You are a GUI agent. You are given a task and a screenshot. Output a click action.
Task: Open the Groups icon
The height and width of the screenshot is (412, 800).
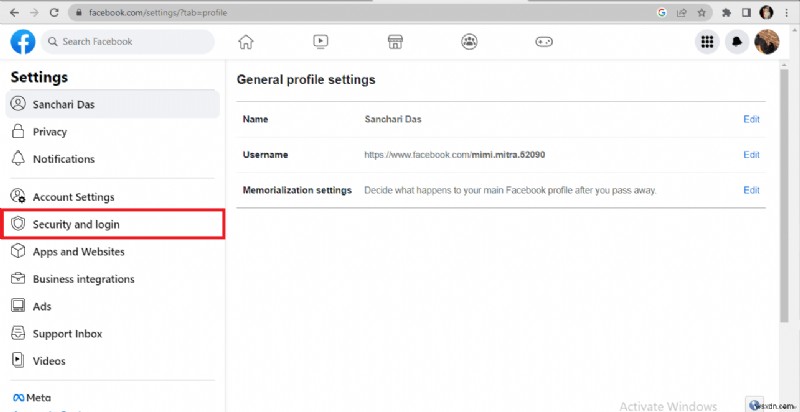[469, 42]
